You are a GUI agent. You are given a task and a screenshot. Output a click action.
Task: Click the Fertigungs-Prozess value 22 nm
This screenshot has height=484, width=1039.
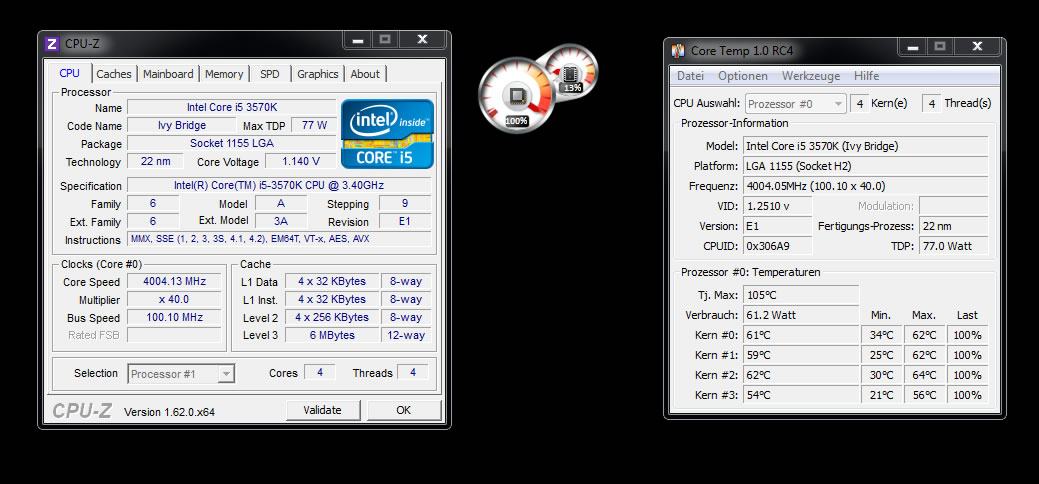click(954, 226)
